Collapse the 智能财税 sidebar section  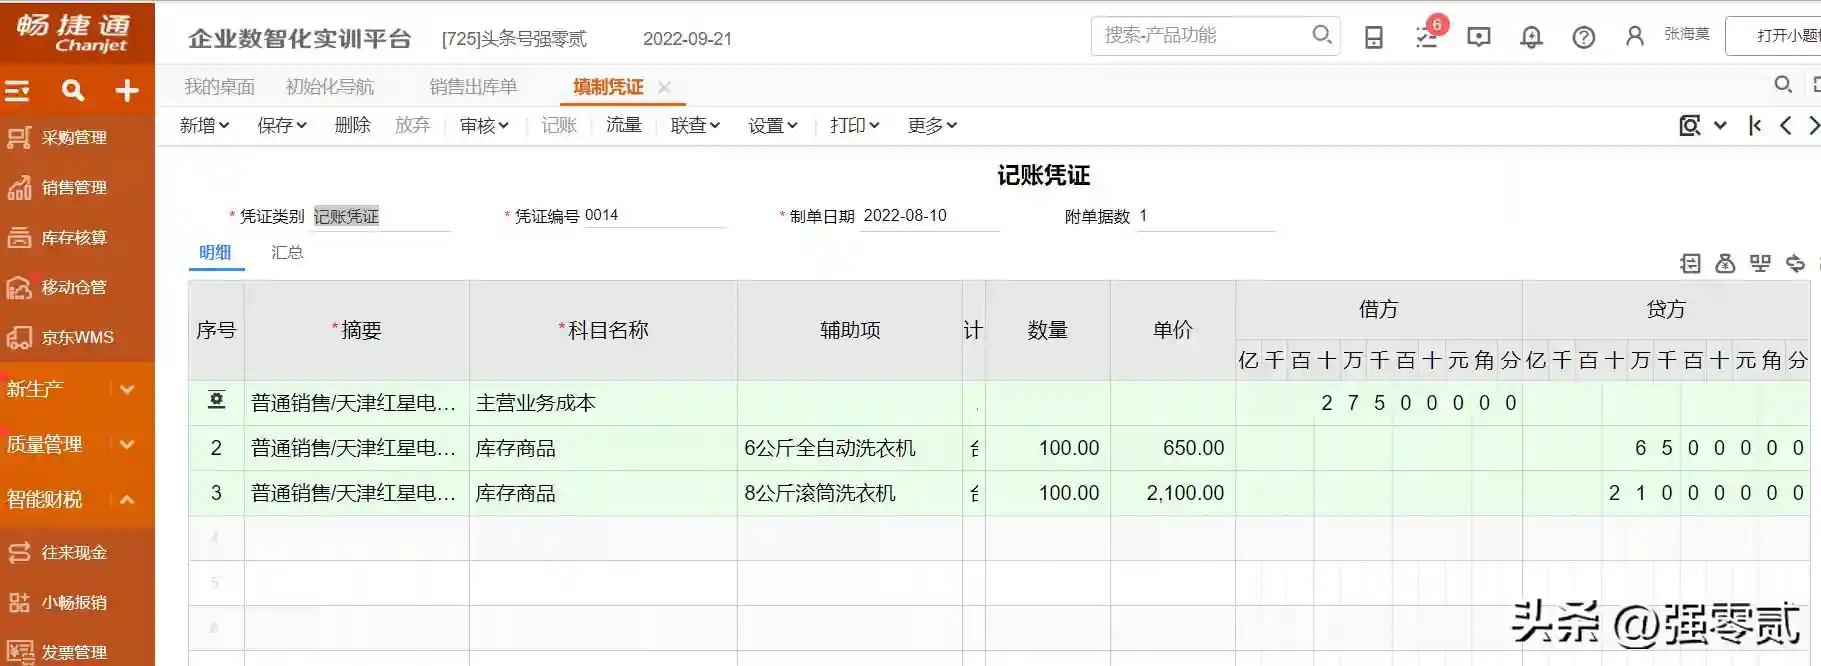(127, 498)
